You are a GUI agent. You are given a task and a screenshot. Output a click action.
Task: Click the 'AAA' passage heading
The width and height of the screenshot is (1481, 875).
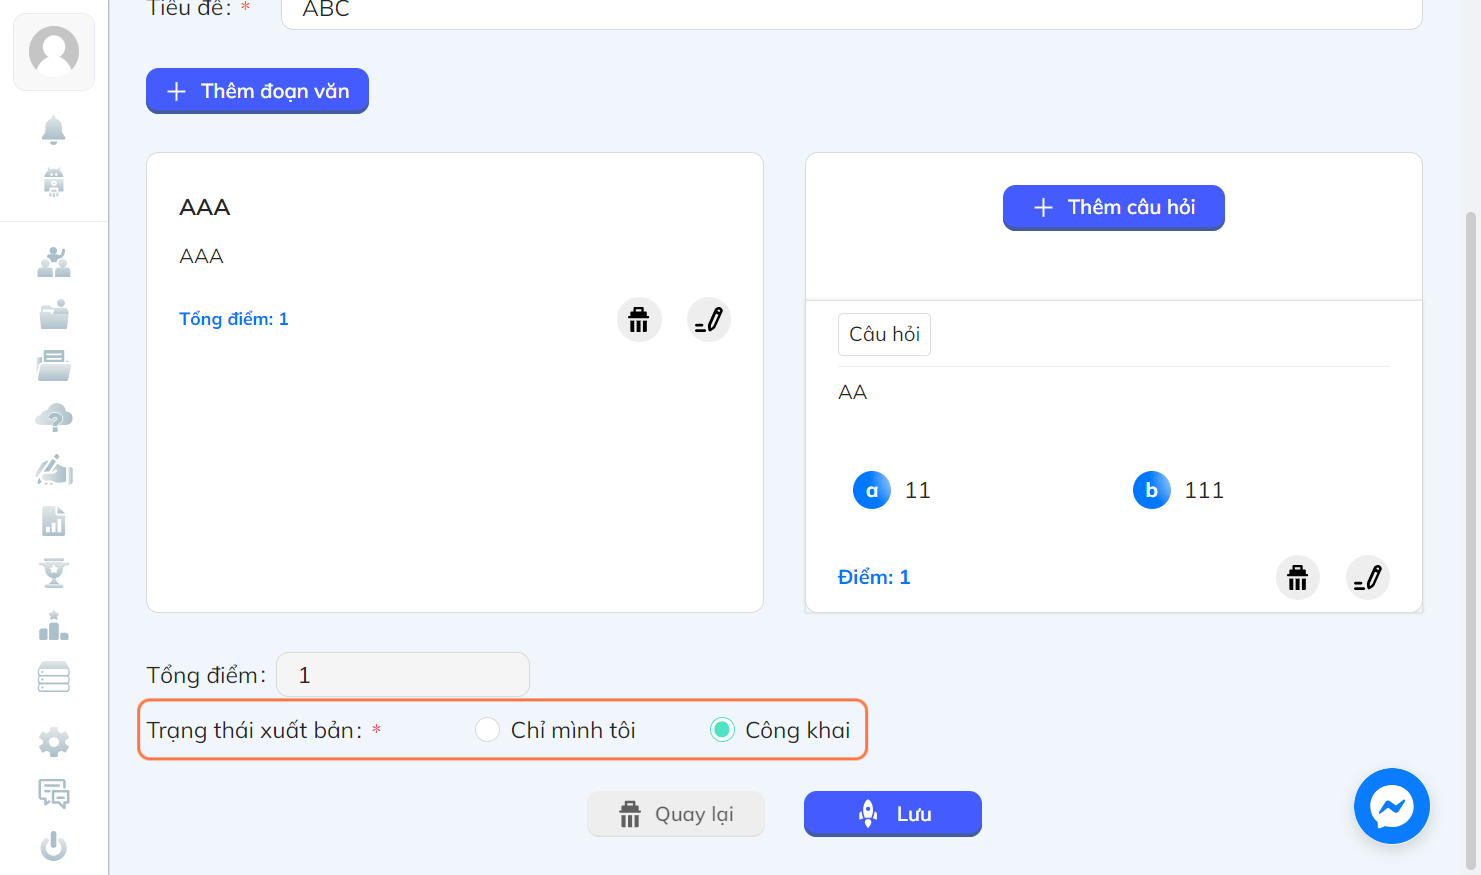pos(205,207)
